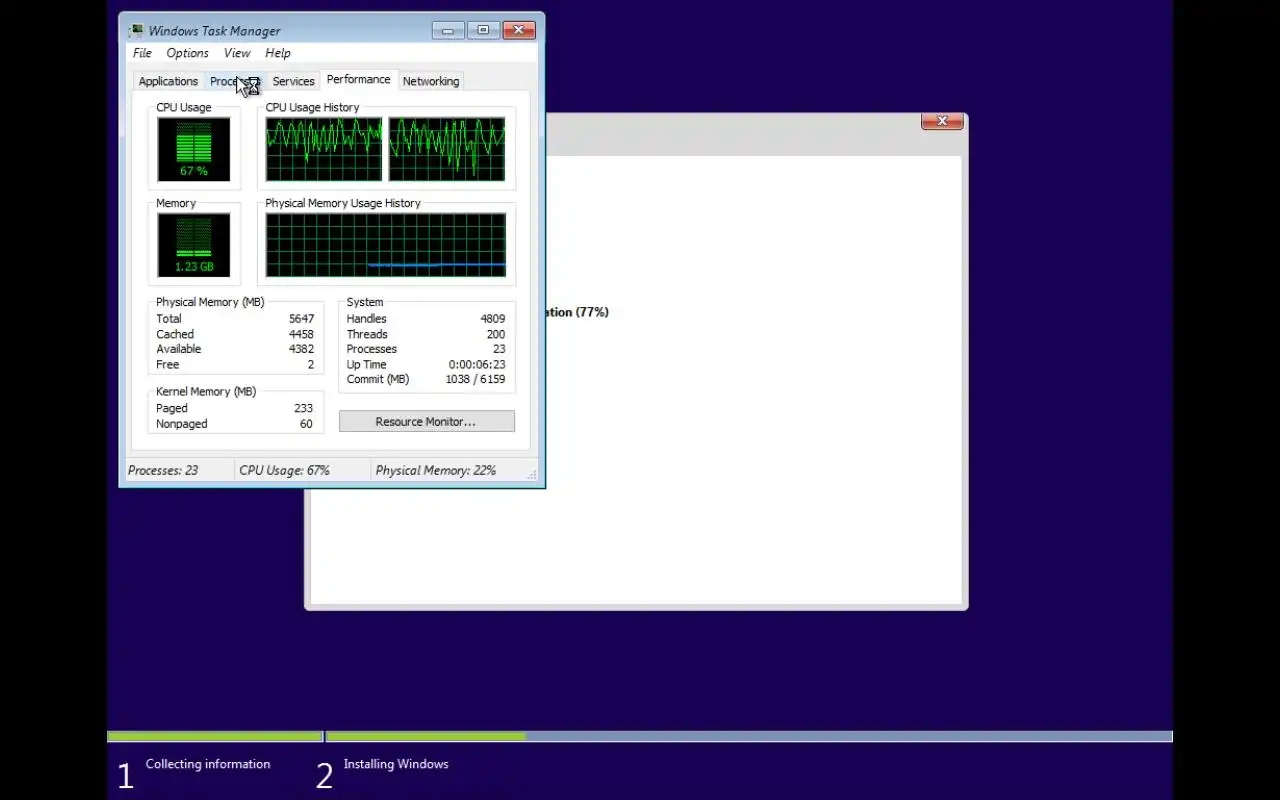Click the Paged kernel memory value 233
The image size is (1280, 800).
303,408
